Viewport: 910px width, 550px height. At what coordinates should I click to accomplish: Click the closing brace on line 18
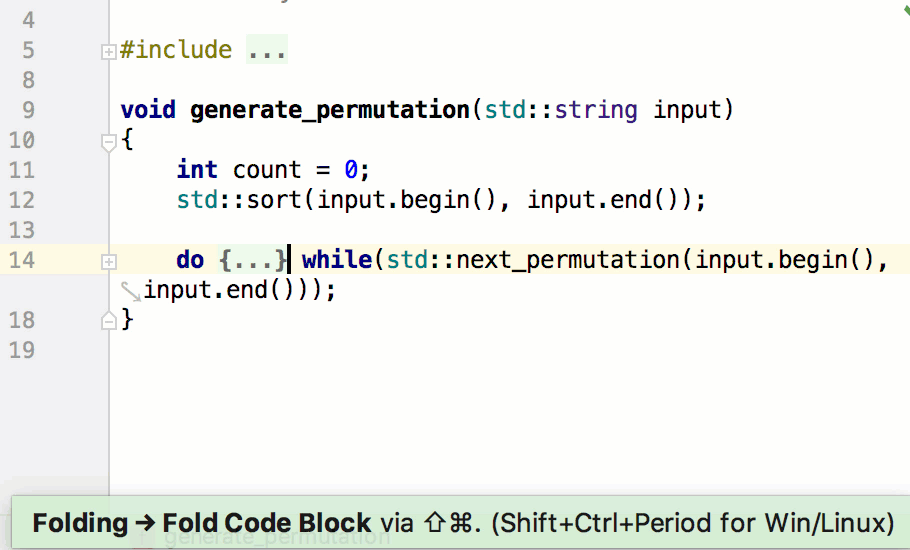coord(127,319)
